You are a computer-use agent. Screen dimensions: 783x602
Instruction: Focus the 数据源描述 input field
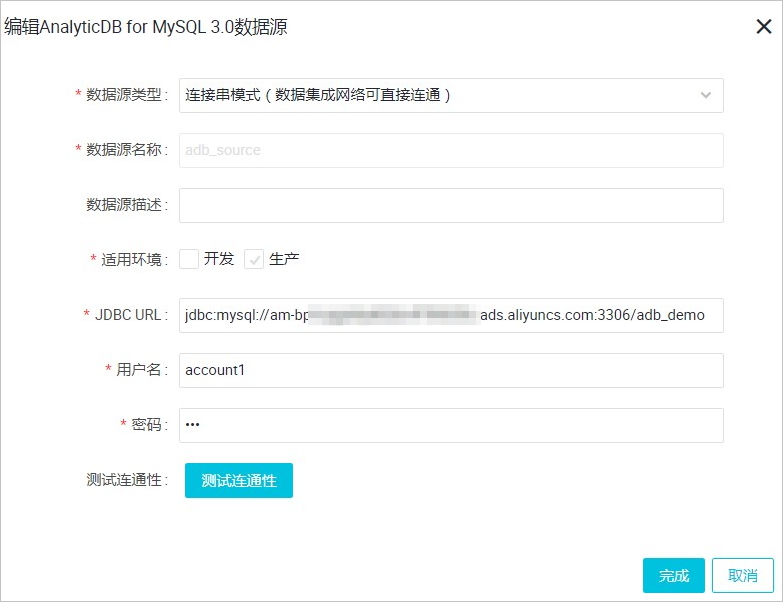pyautogui.click(x=451, y=205)
